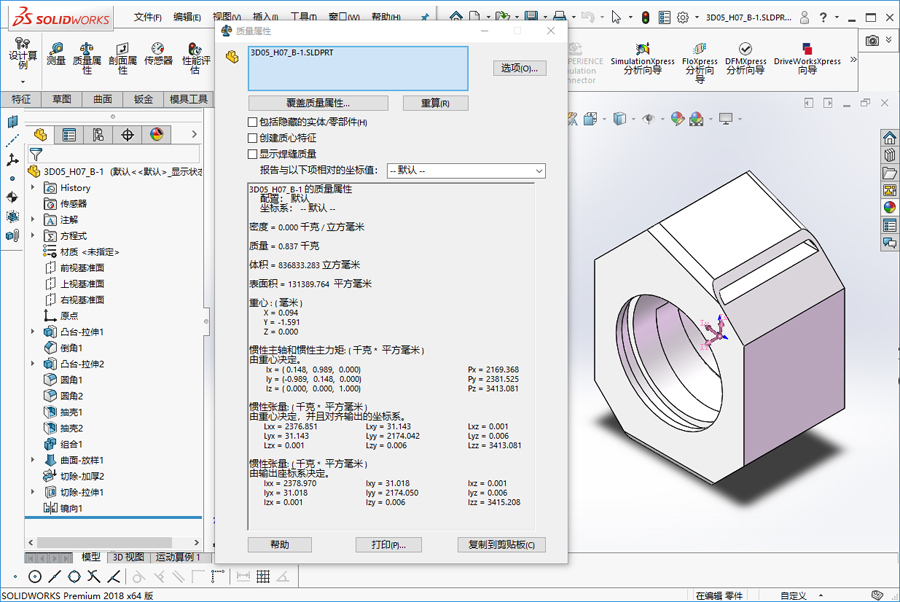This screenshot has height=602, width=900.
Task: Switch to the PropertyManager tab icon
Action: (x=69, y=135)
